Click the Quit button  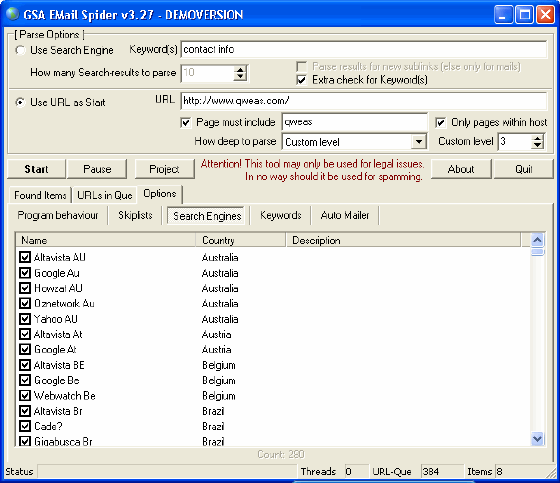point(523,169)
